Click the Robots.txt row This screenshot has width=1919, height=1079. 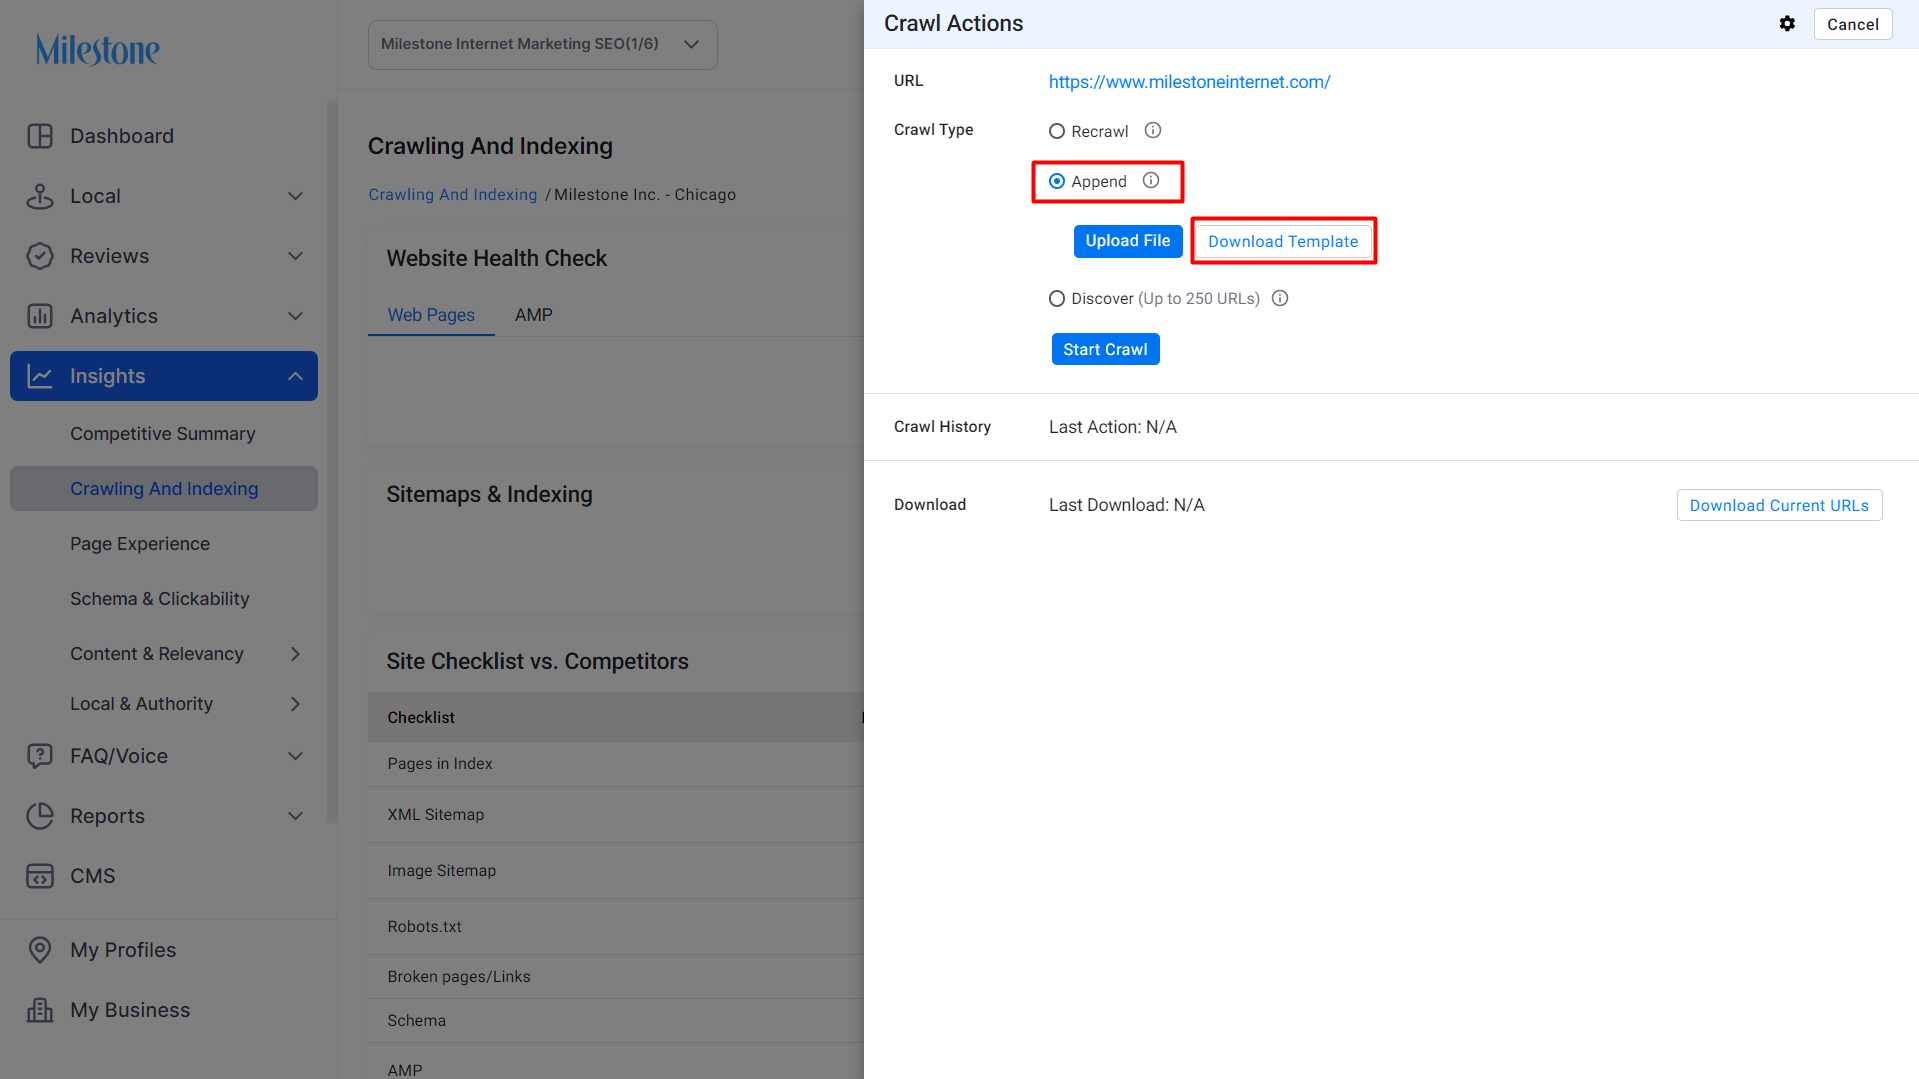click(616, 927)
